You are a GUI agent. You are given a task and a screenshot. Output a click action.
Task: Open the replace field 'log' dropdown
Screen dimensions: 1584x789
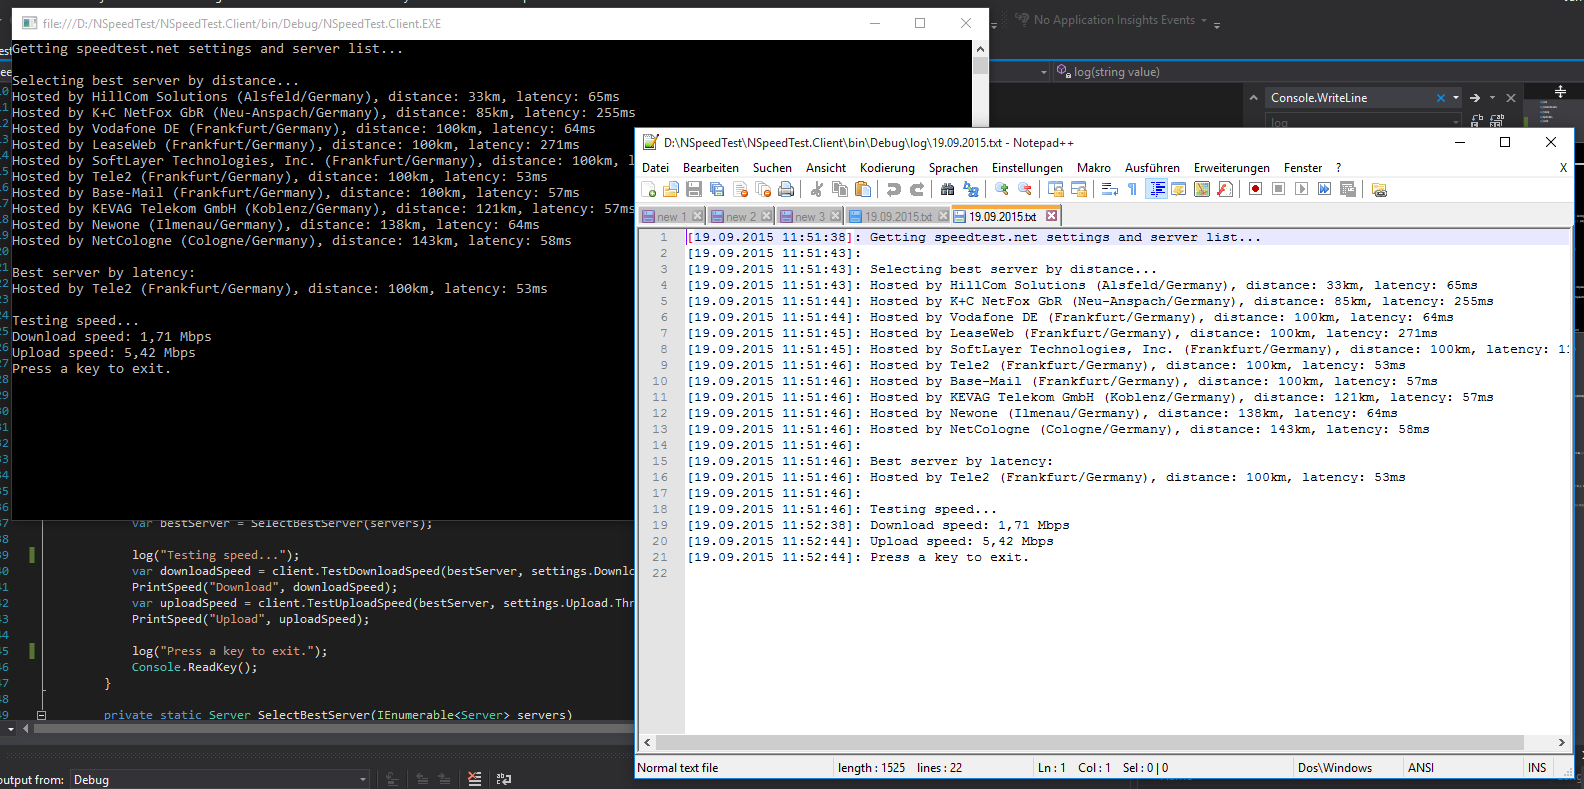coord(1455,122)
